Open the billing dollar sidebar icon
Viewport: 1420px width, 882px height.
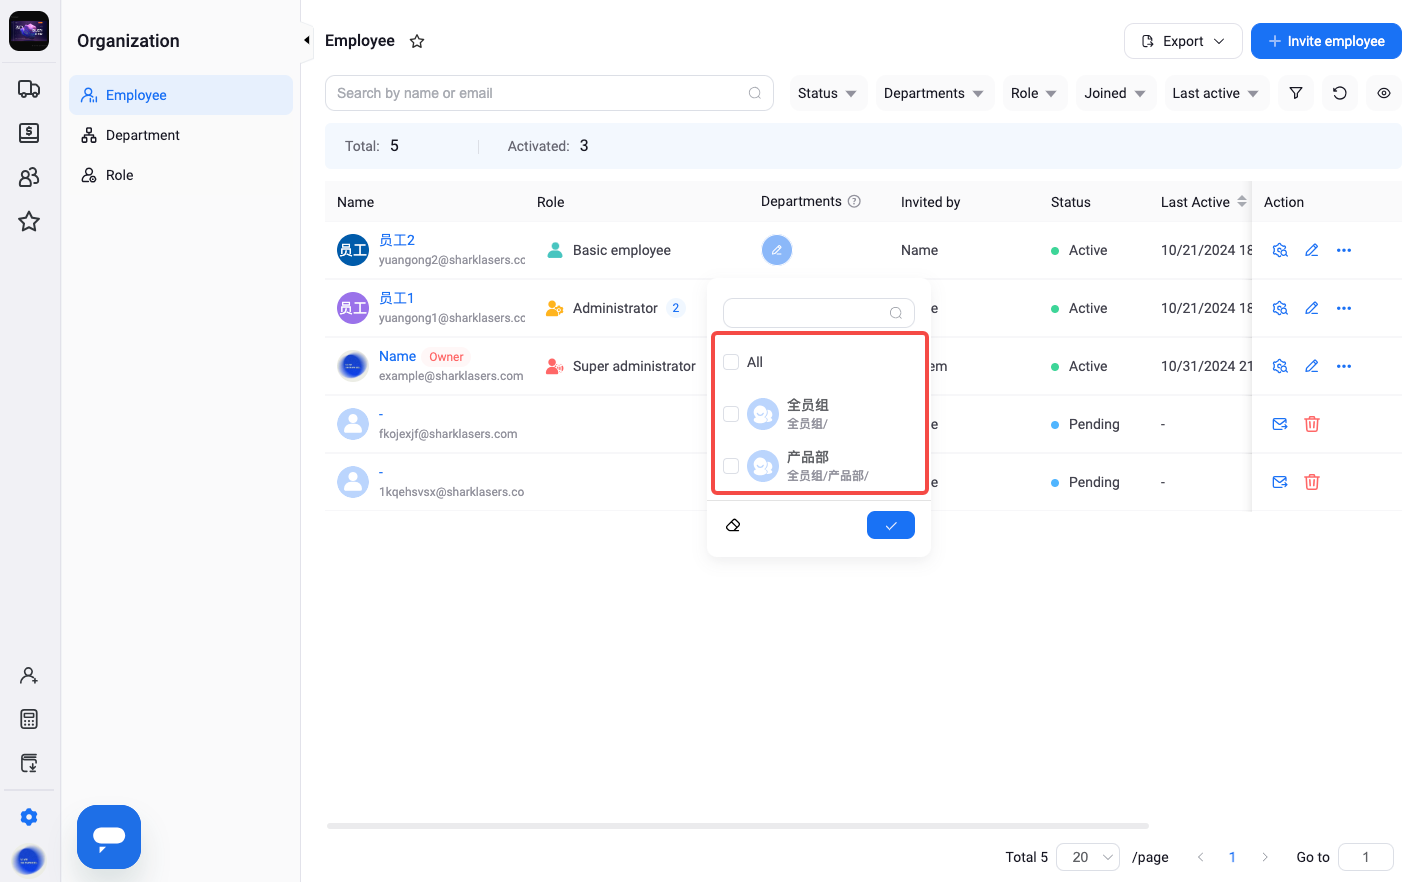click(29, 133)
